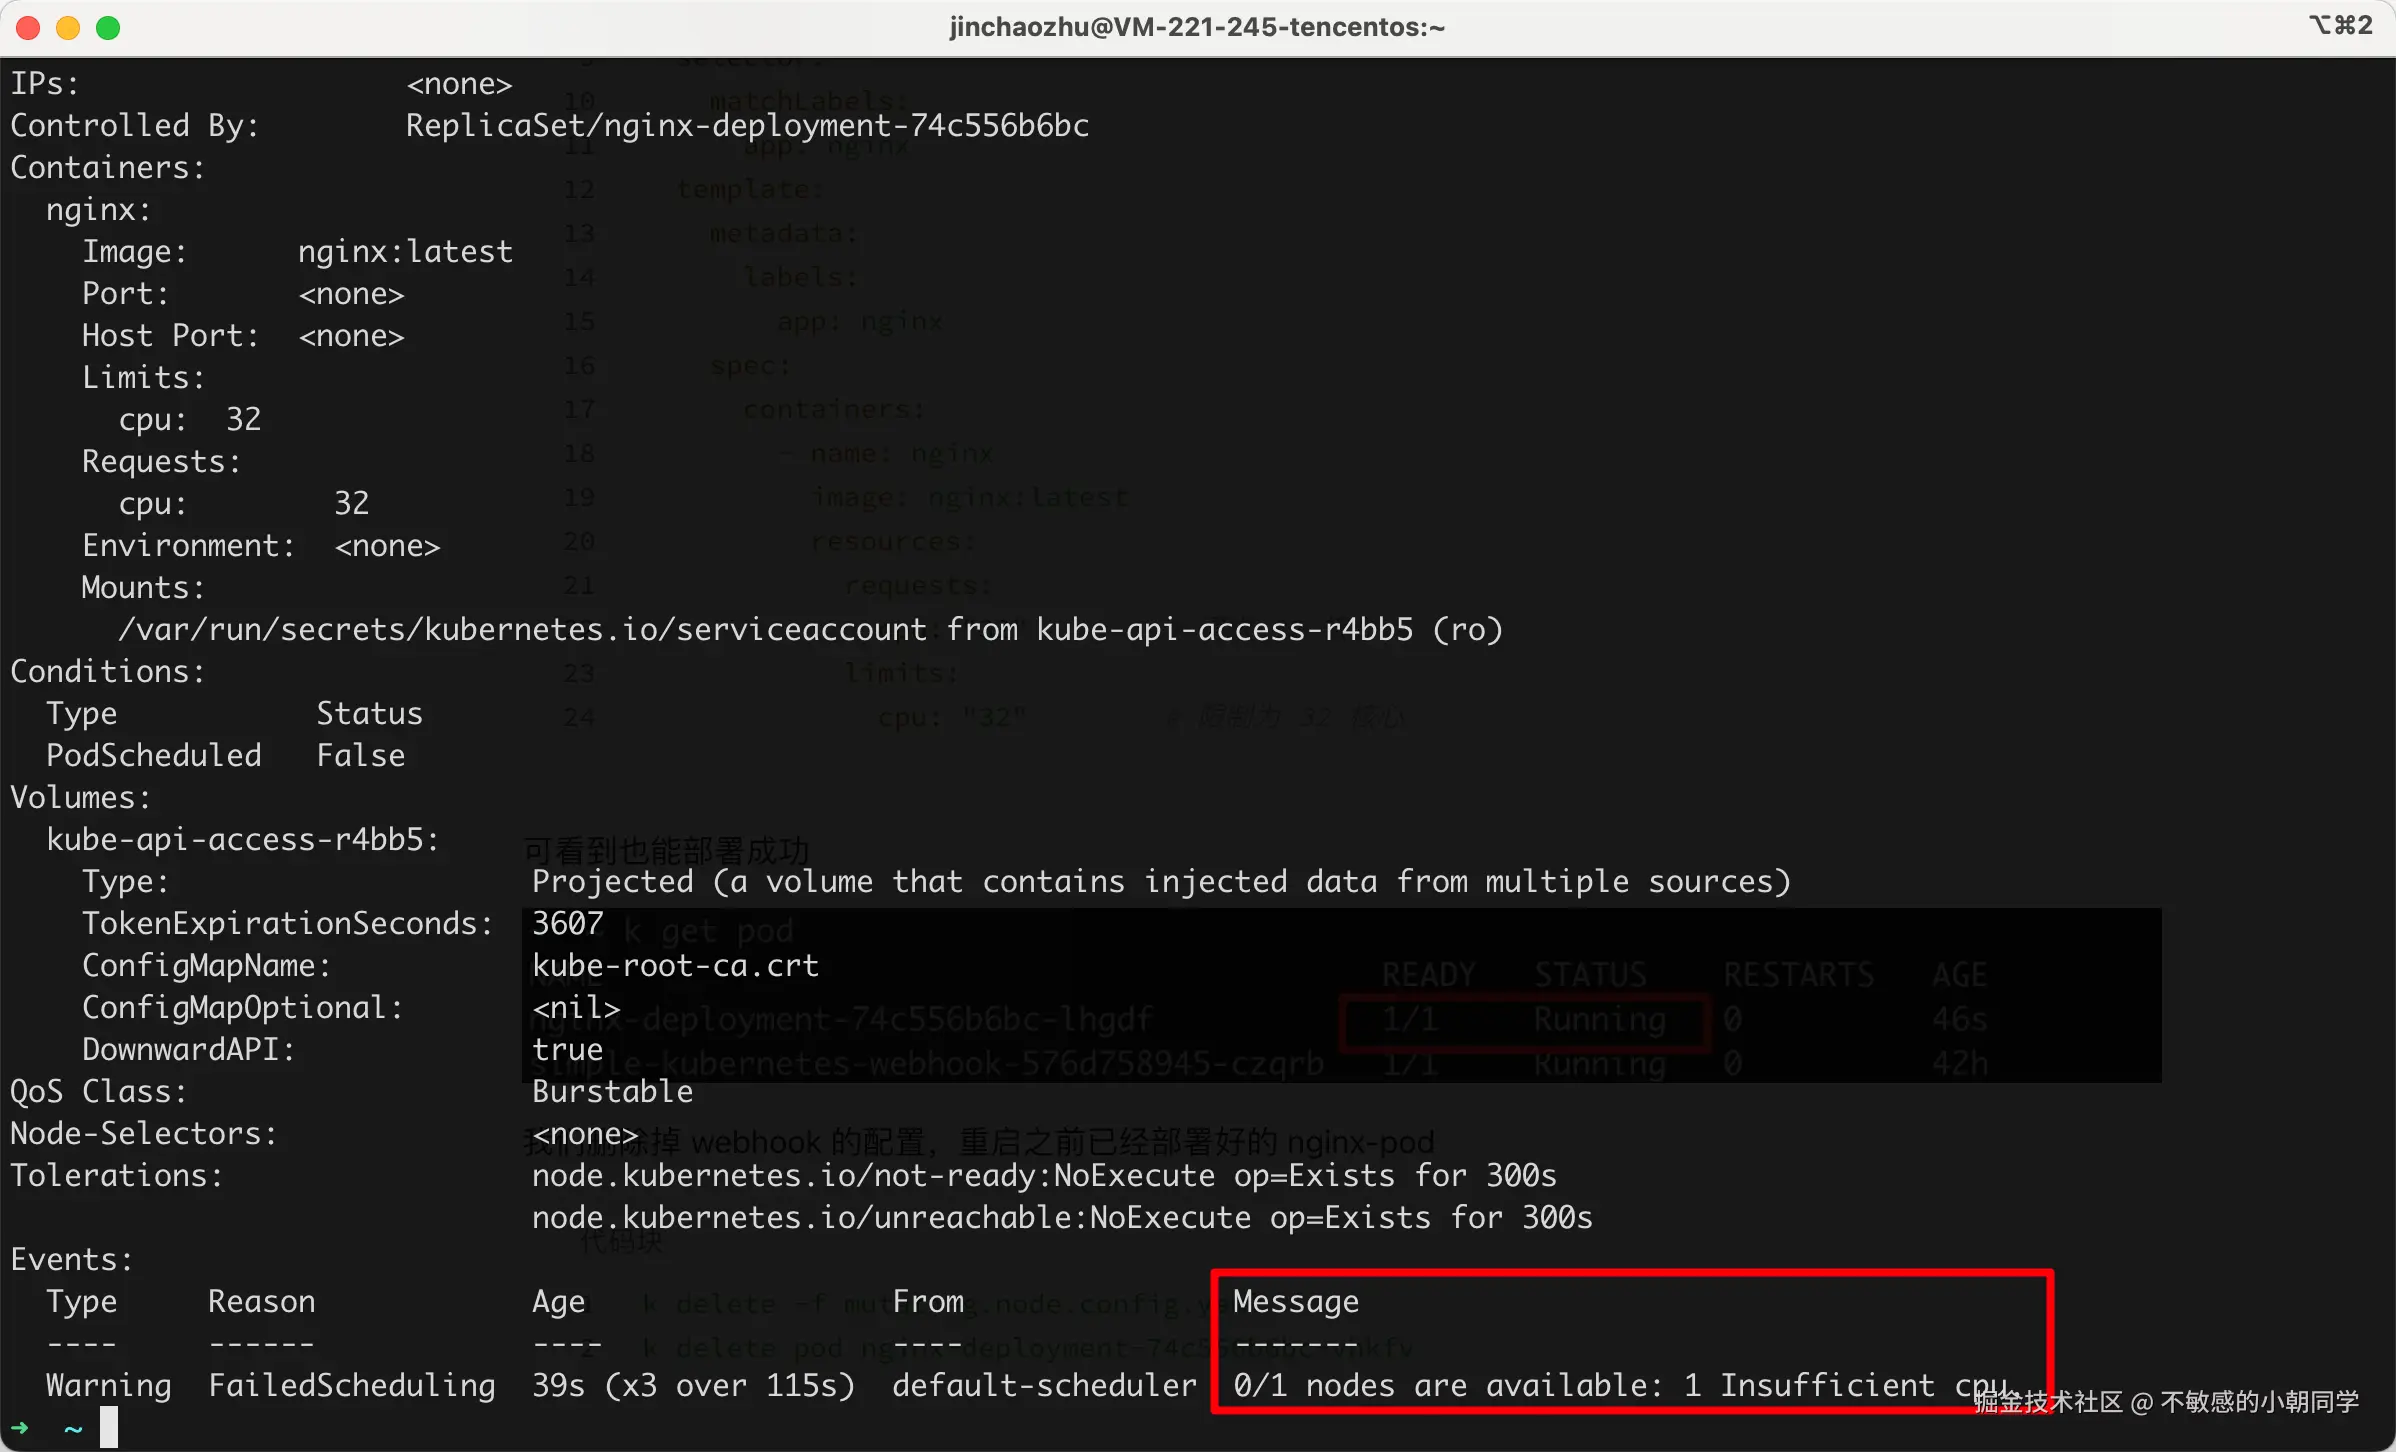This screenshot has width=2396, height=1452.
Task: Click the ReplicaSet/nginx-deployment-74c556b6bc text
Action: (x=747, y=126)
